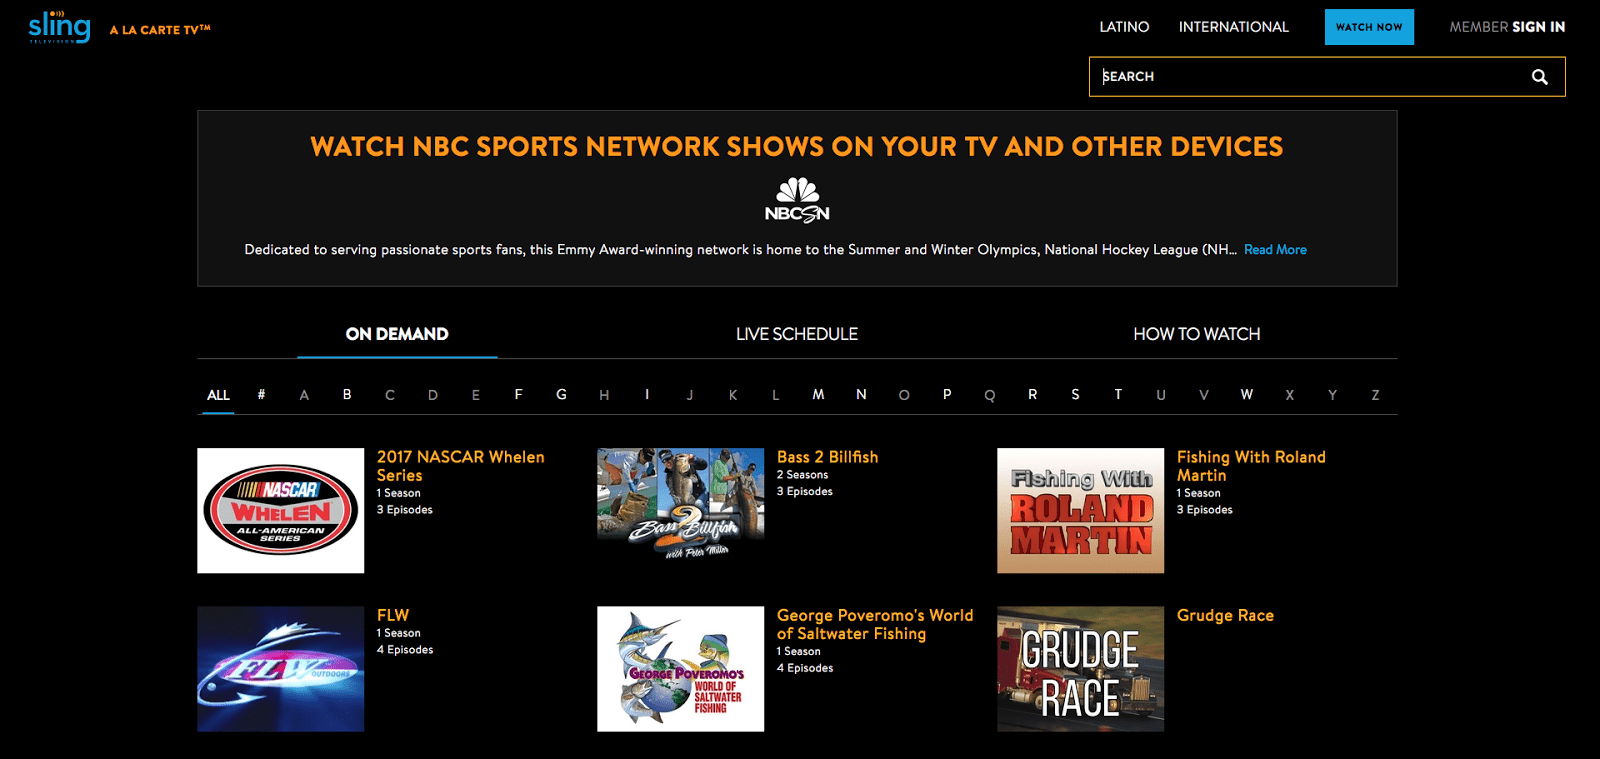Click the Fishing With Roland Martin title
Viewport: 1600px width, 759px height.
(1251, 466)
